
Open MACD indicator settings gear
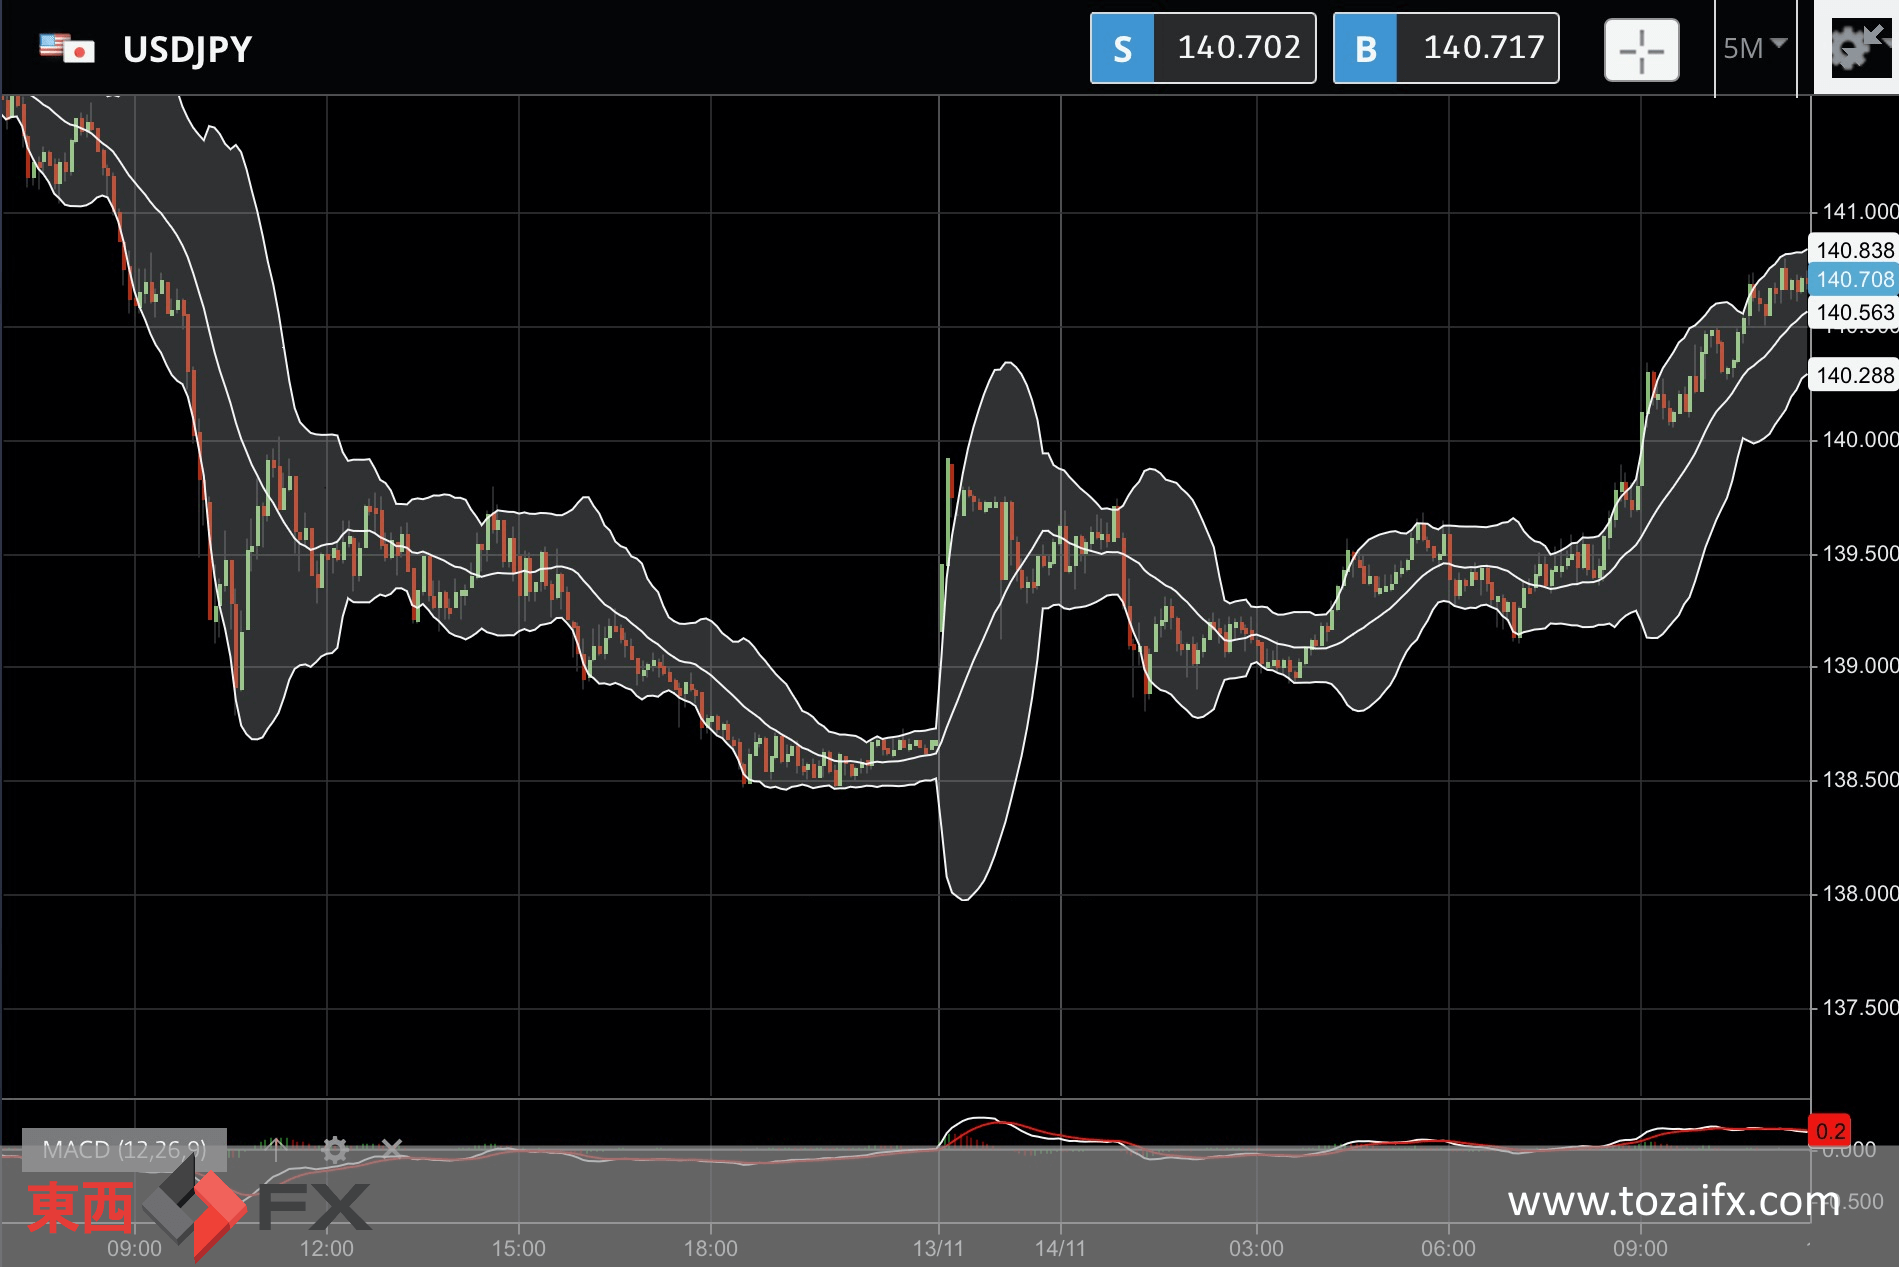click(x=334, y=1150)
